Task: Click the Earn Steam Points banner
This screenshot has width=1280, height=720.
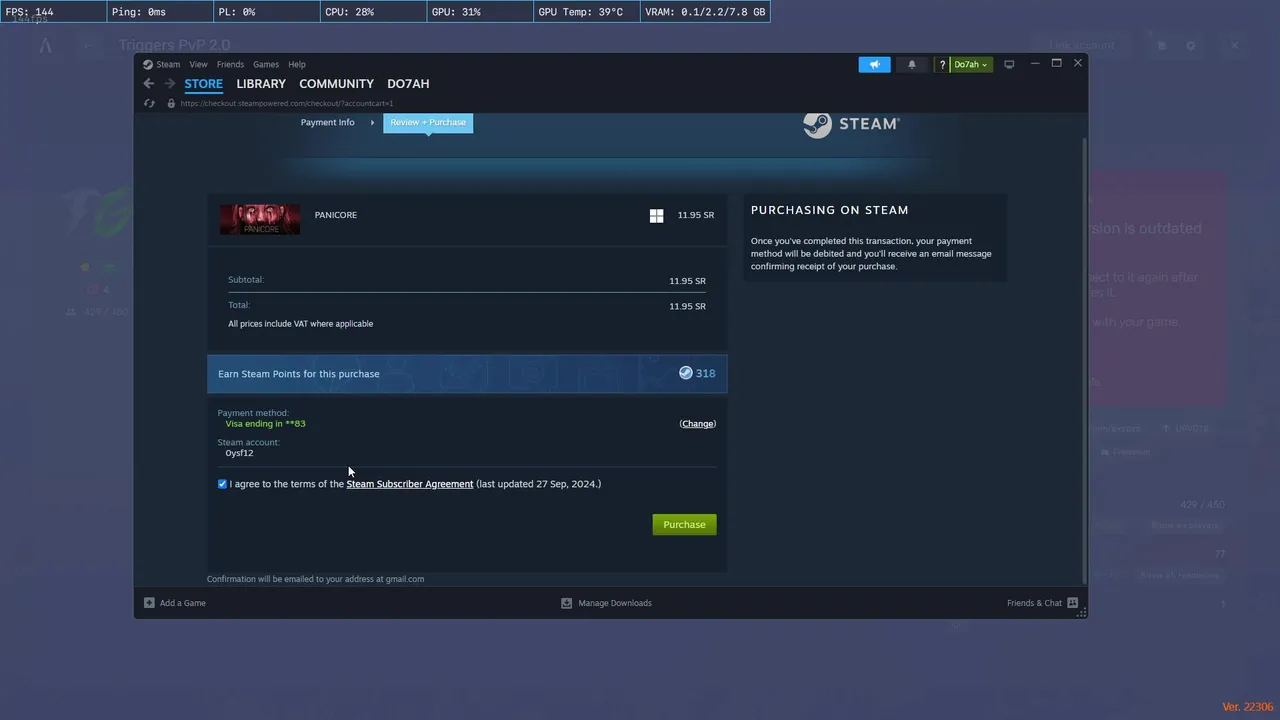Action: click(x=467, y=374)
